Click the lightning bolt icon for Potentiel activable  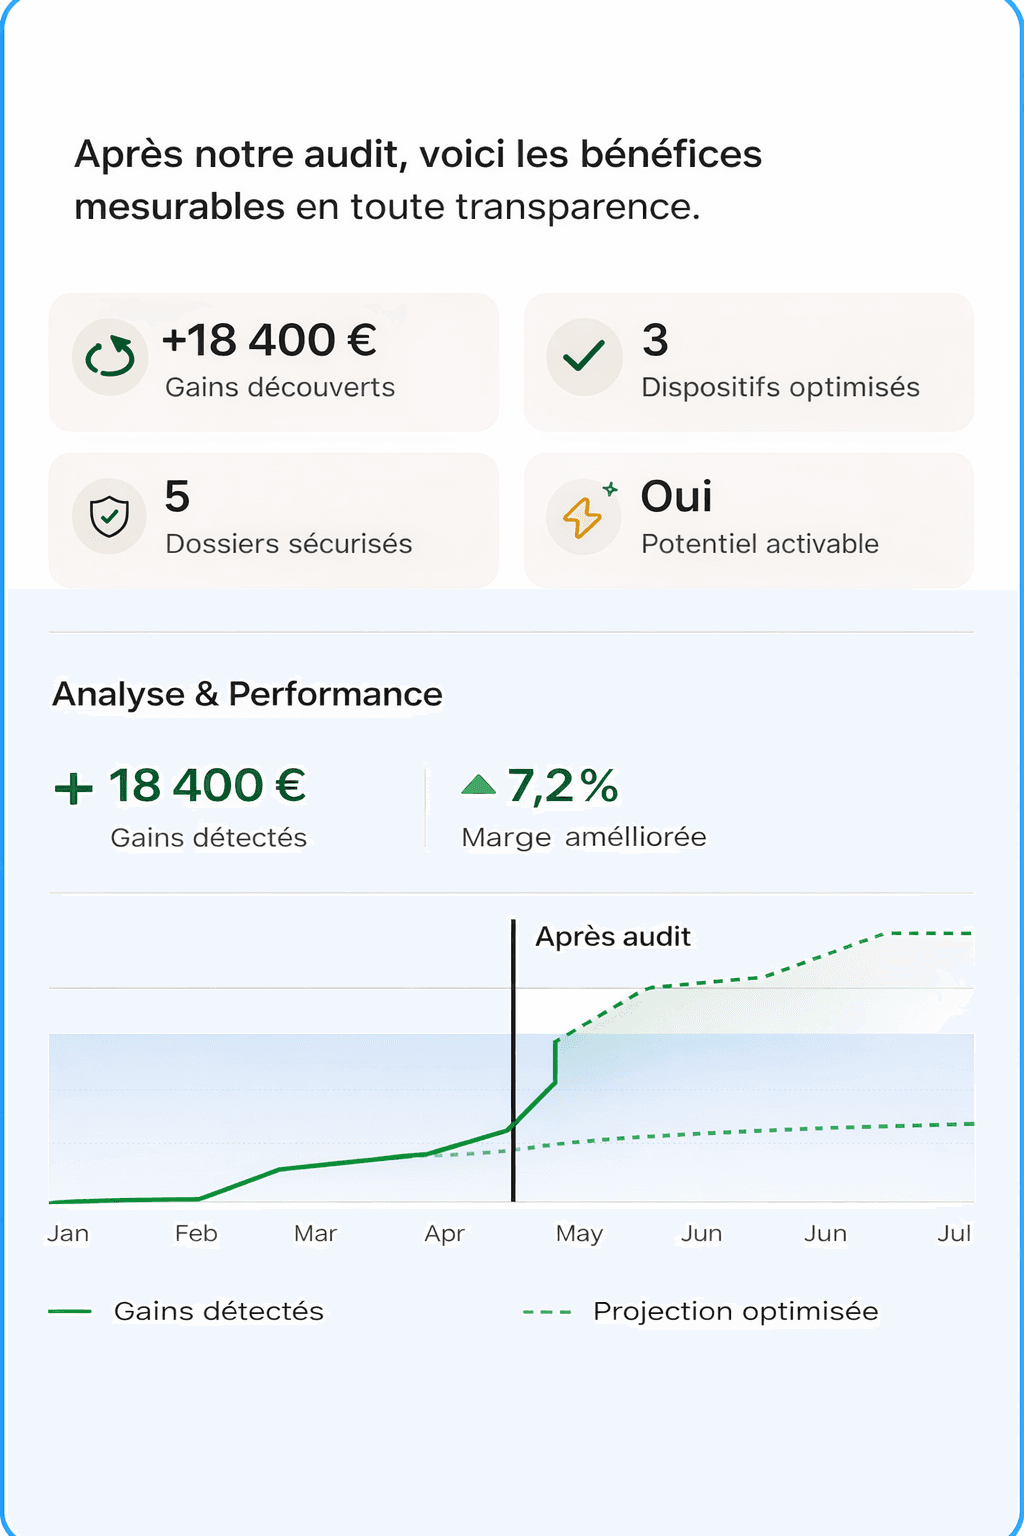[x=584, y=517]
